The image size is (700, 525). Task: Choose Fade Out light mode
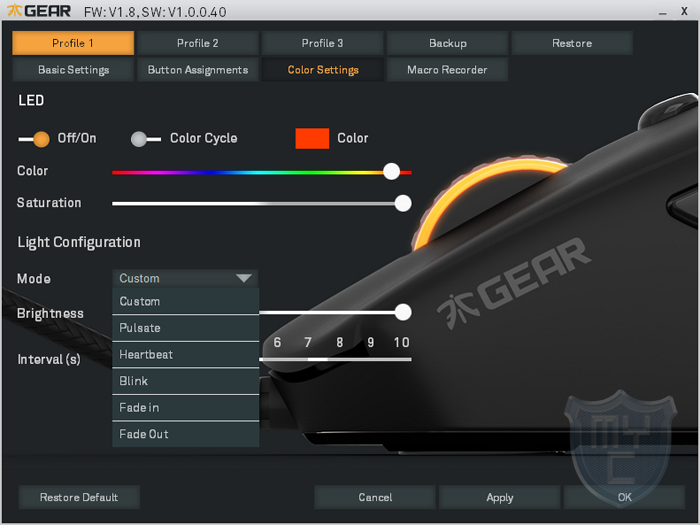186,434
